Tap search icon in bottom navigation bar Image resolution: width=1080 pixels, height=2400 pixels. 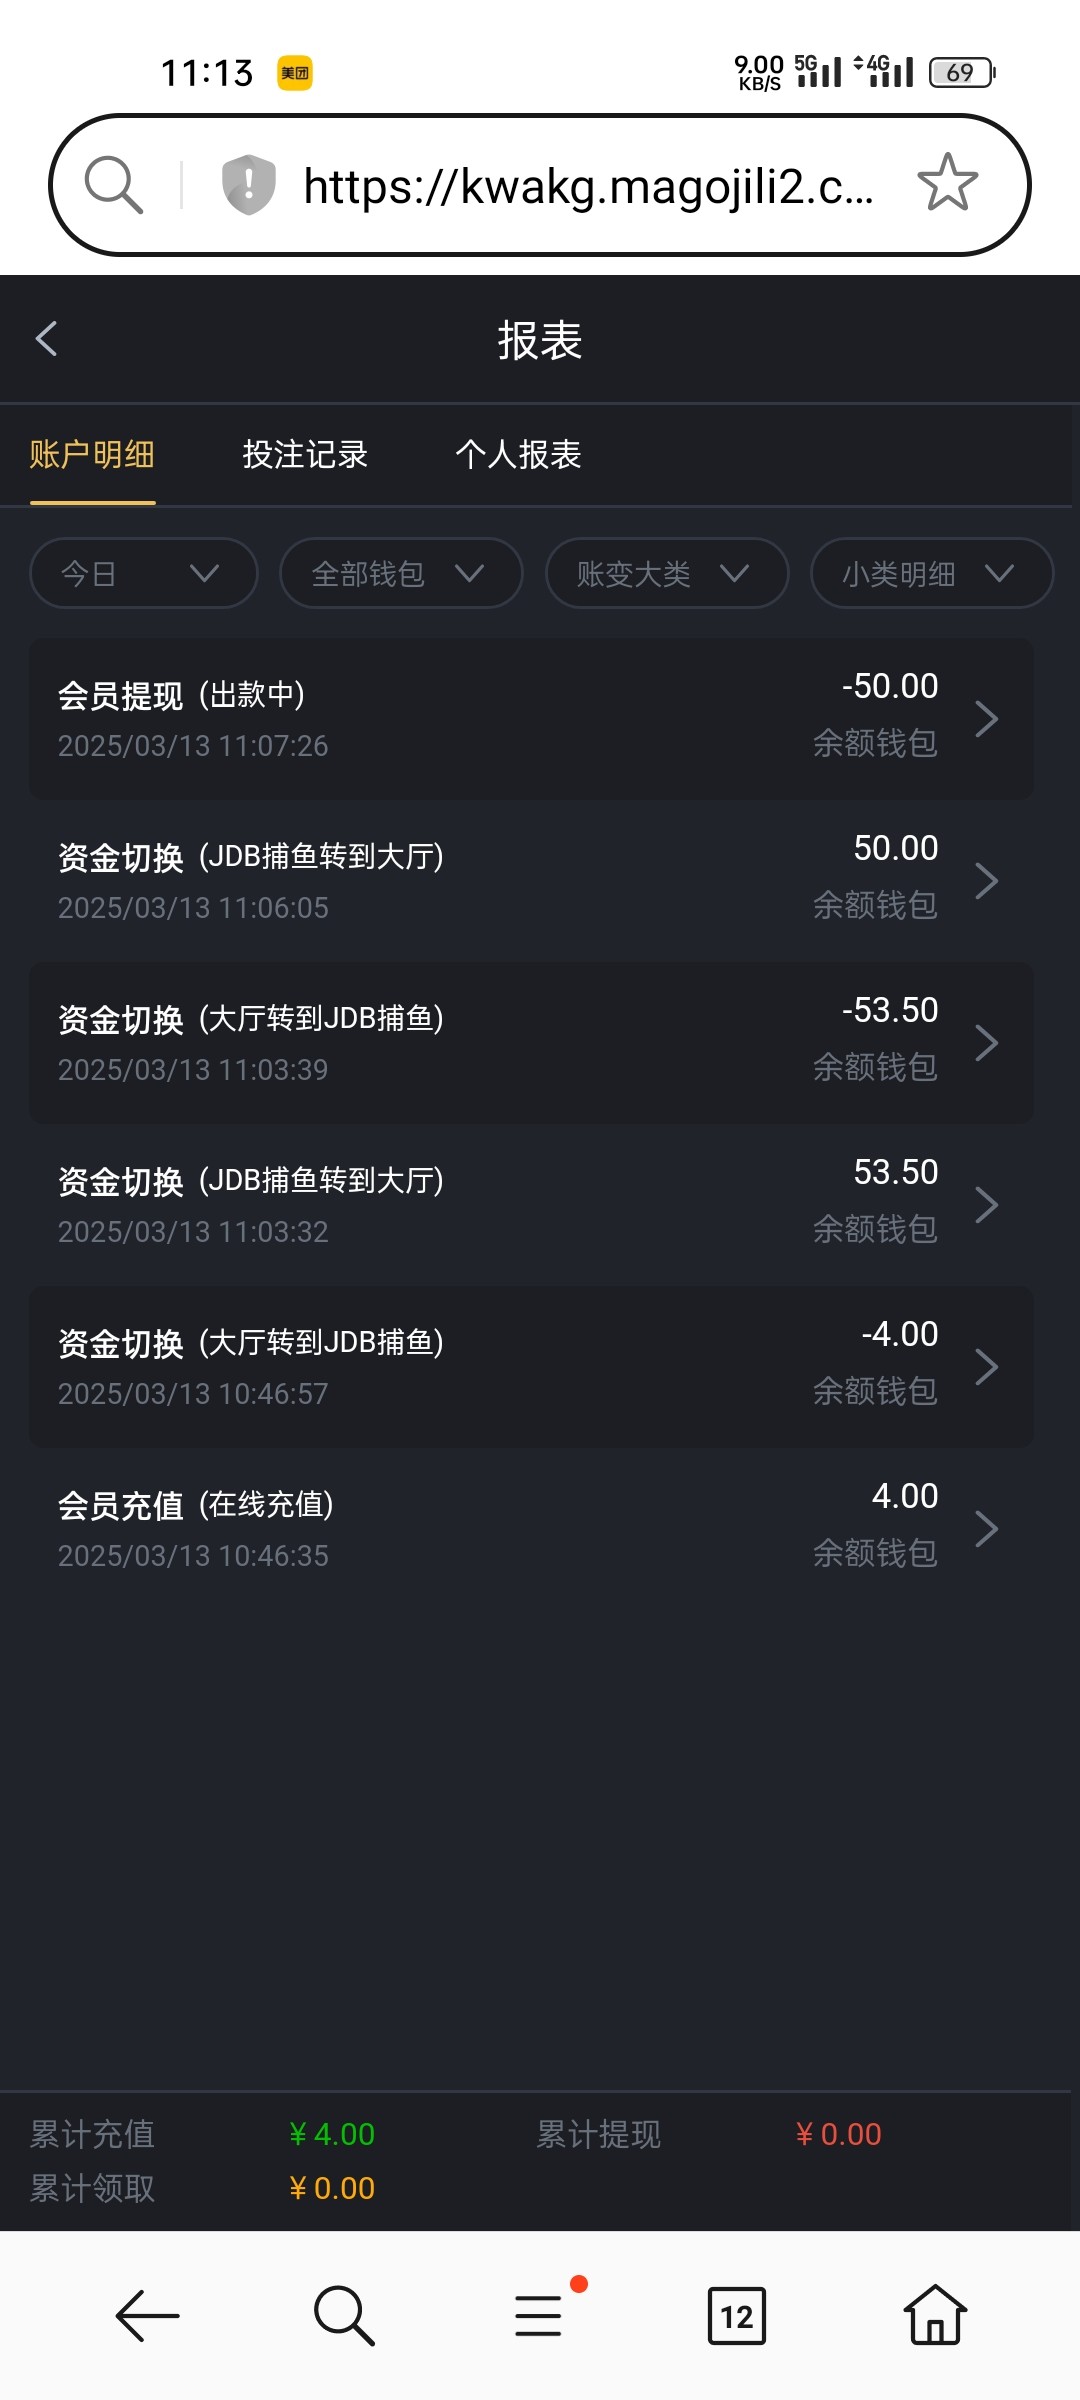[343, 2315]
